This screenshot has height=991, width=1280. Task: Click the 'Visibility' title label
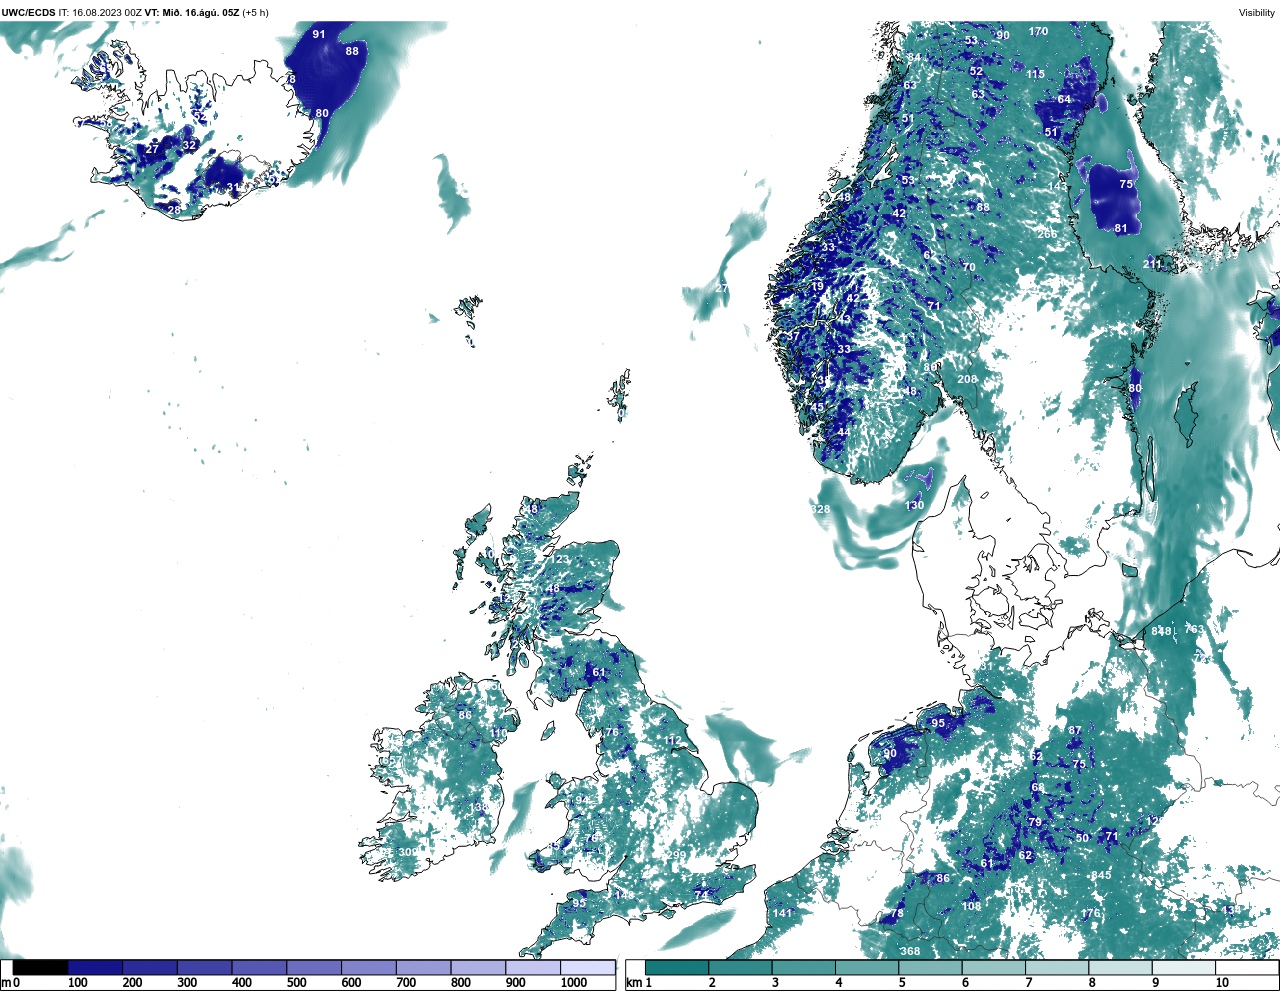[1256, 12]
